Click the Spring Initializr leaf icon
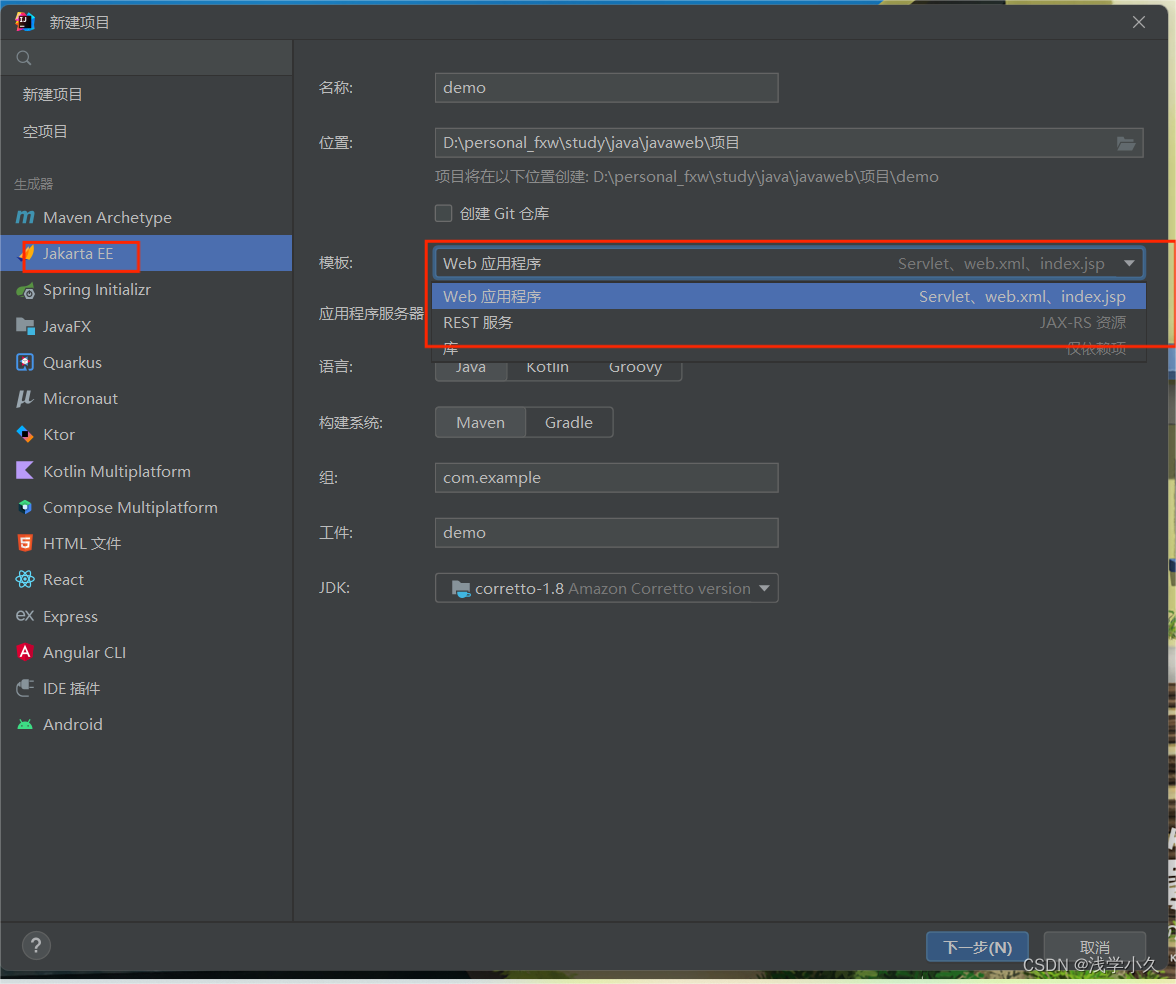The width and height of the screenshot is (1176, 984). (25, 290)
